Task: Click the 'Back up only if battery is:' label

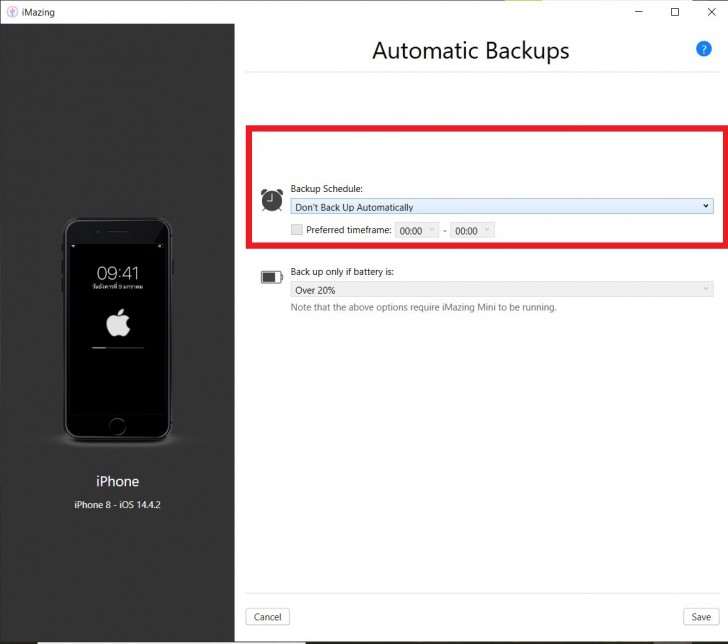Action: pos(342,272)
